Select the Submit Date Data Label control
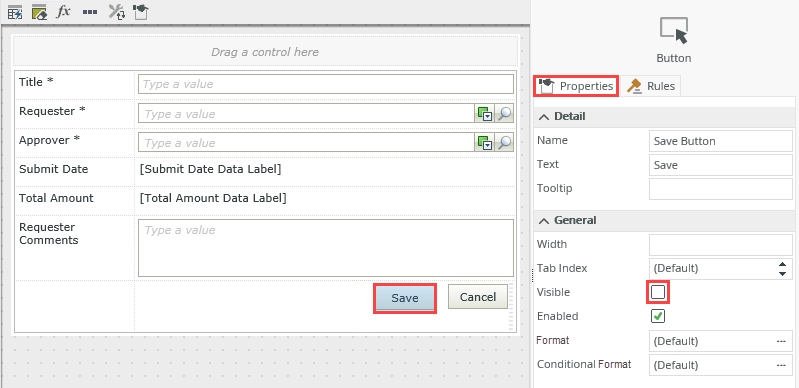 (x=210, y=169)
